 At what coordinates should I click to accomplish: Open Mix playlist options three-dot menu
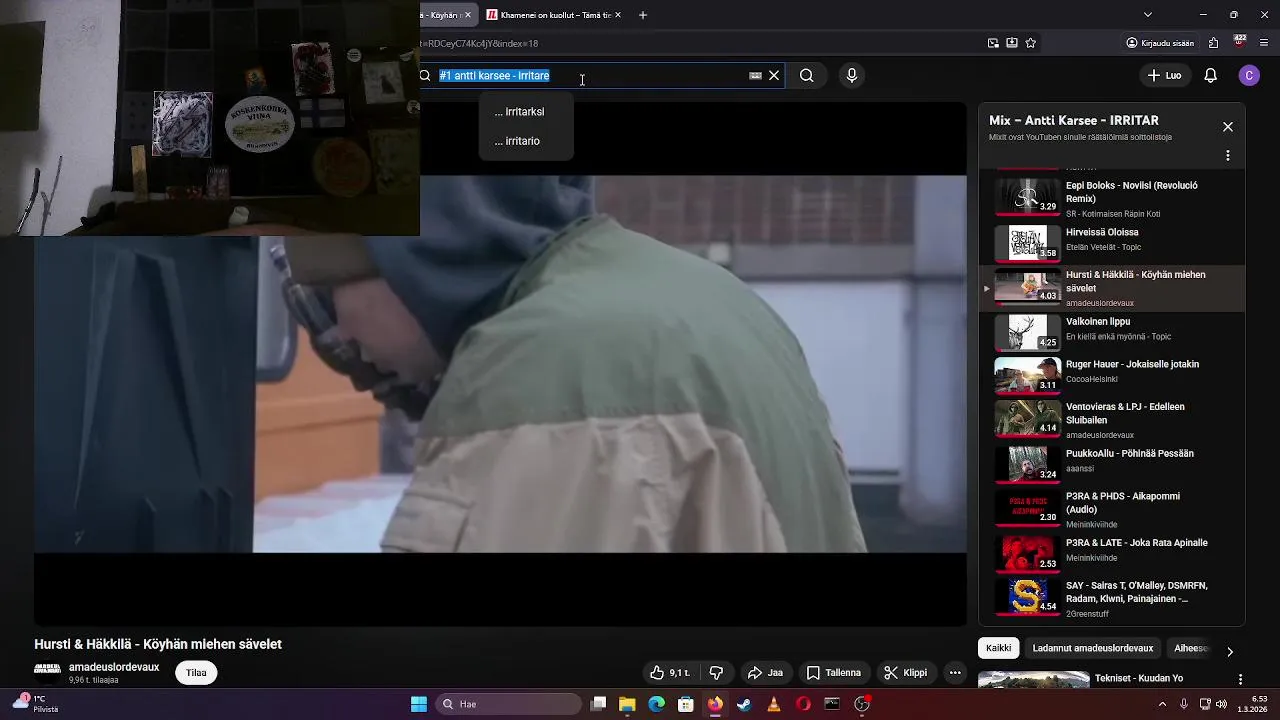(x=1228, y=156)
